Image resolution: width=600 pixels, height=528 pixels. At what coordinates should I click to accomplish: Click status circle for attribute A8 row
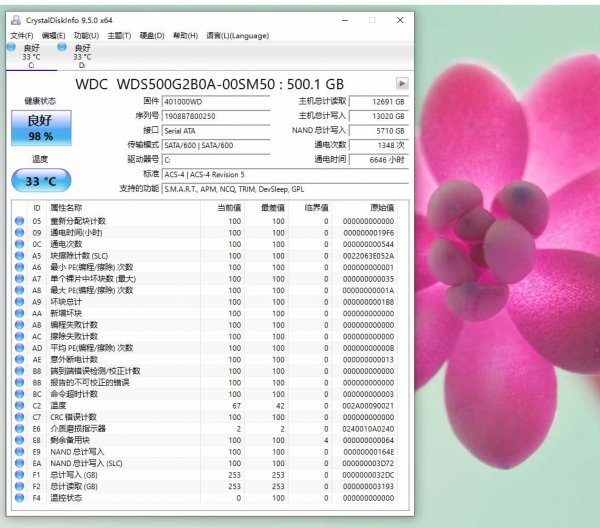[20, 290]
